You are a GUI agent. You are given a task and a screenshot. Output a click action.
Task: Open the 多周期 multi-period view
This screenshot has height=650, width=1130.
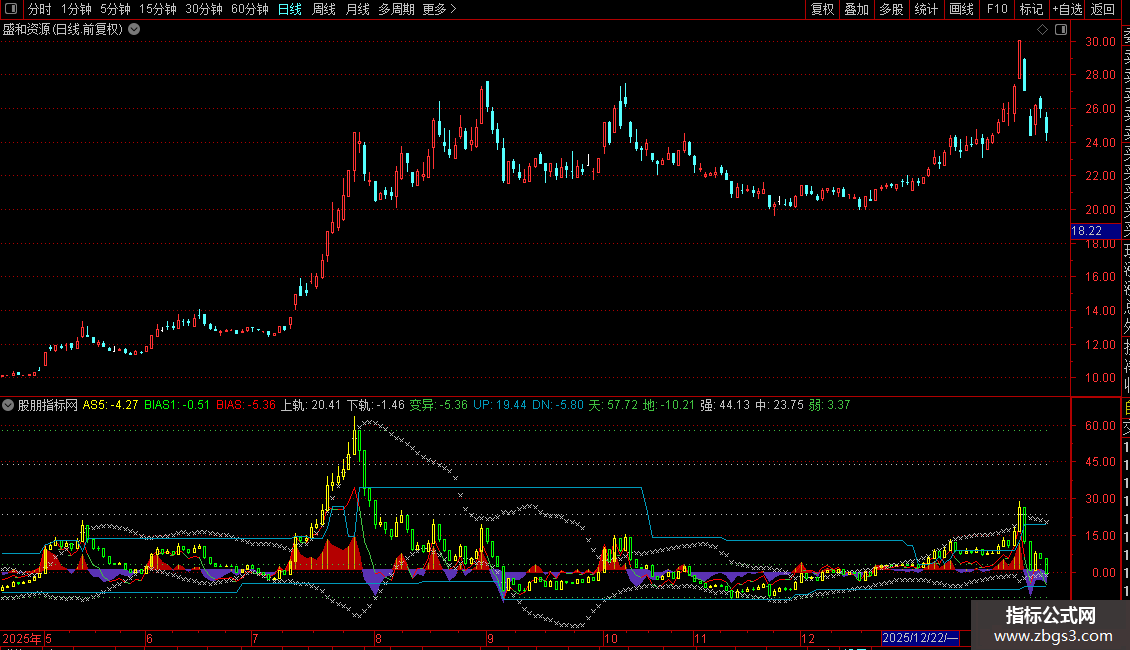tap(396, 9)
